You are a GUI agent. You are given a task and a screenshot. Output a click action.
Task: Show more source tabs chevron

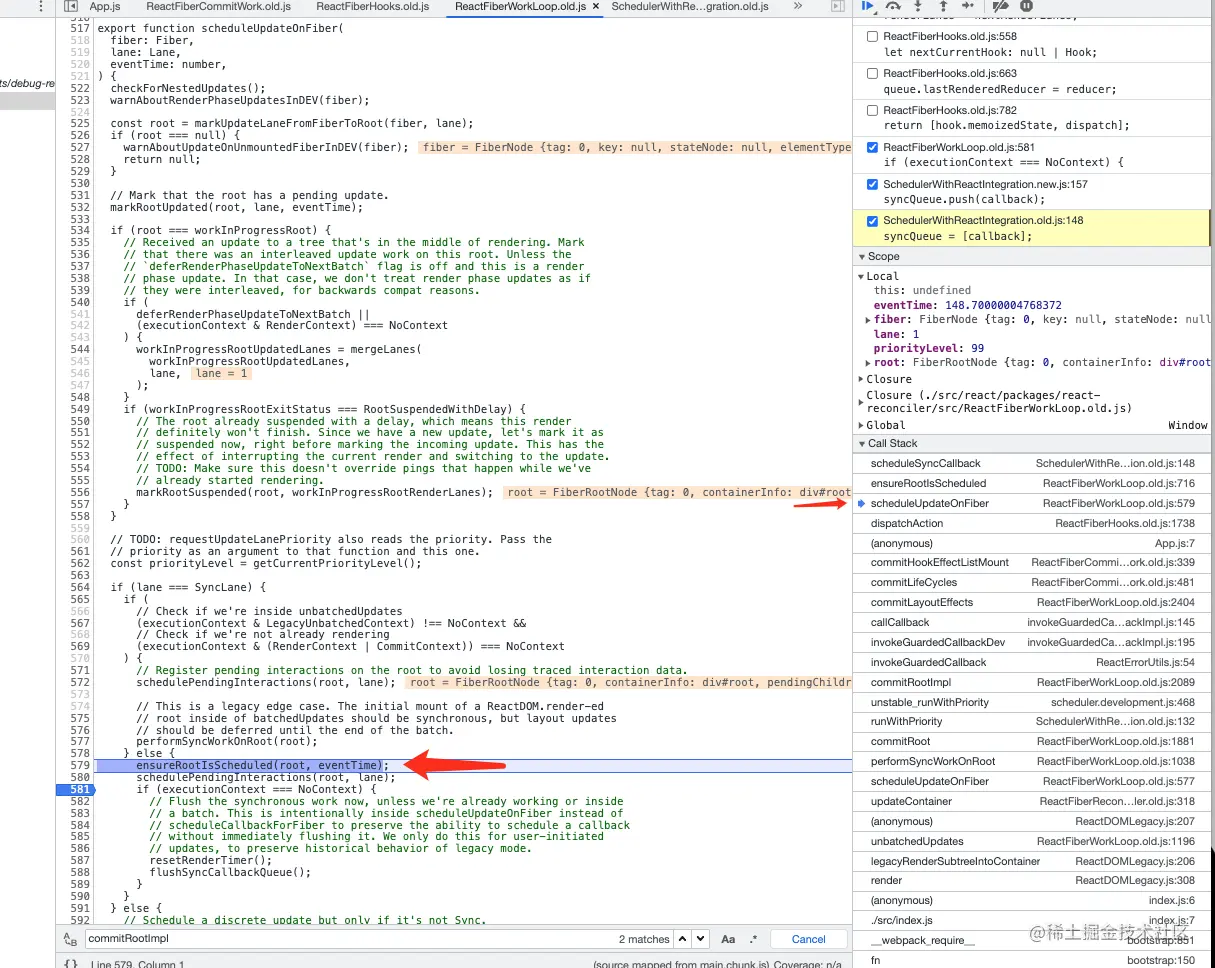[797, 6]
